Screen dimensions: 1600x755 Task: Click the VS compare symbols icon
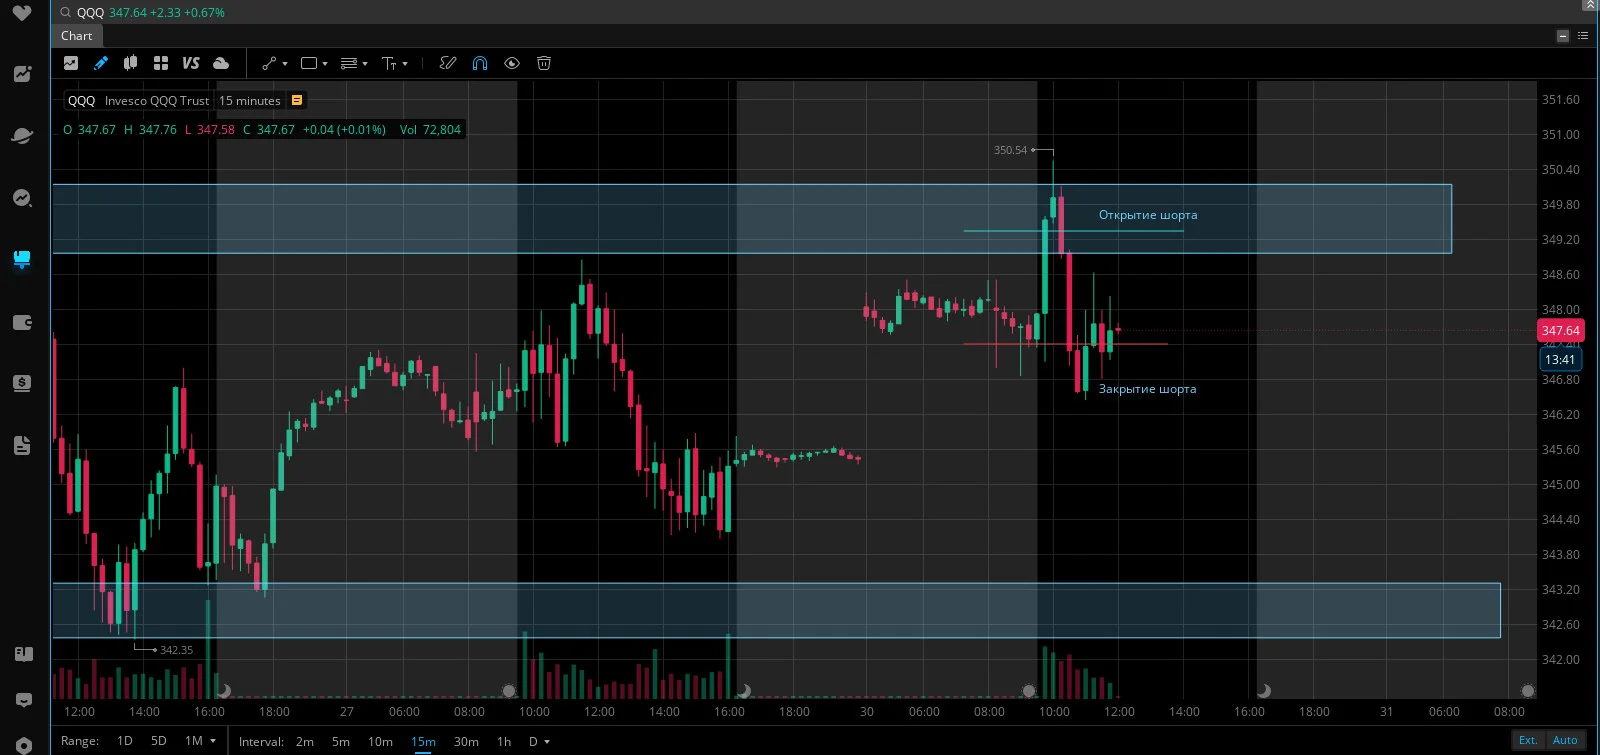191,63
